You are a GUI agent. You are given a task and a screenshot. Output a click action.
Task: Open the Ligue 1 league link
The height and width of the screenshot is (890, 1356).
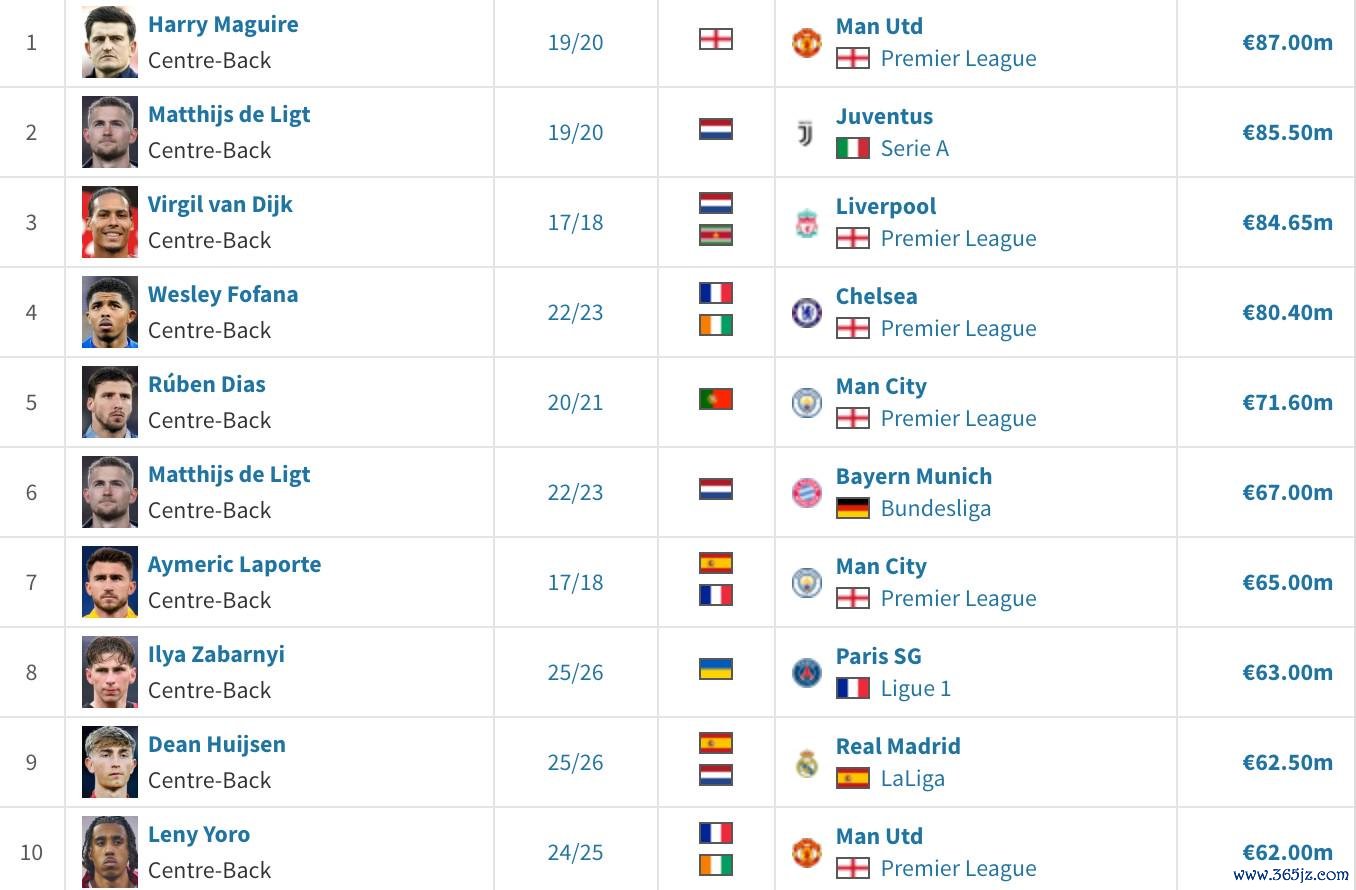916,689
